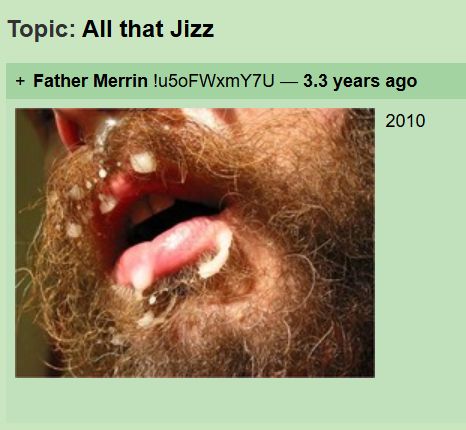
Task: Click the word All in the topic heading
Action: click(x=97, y=29)
